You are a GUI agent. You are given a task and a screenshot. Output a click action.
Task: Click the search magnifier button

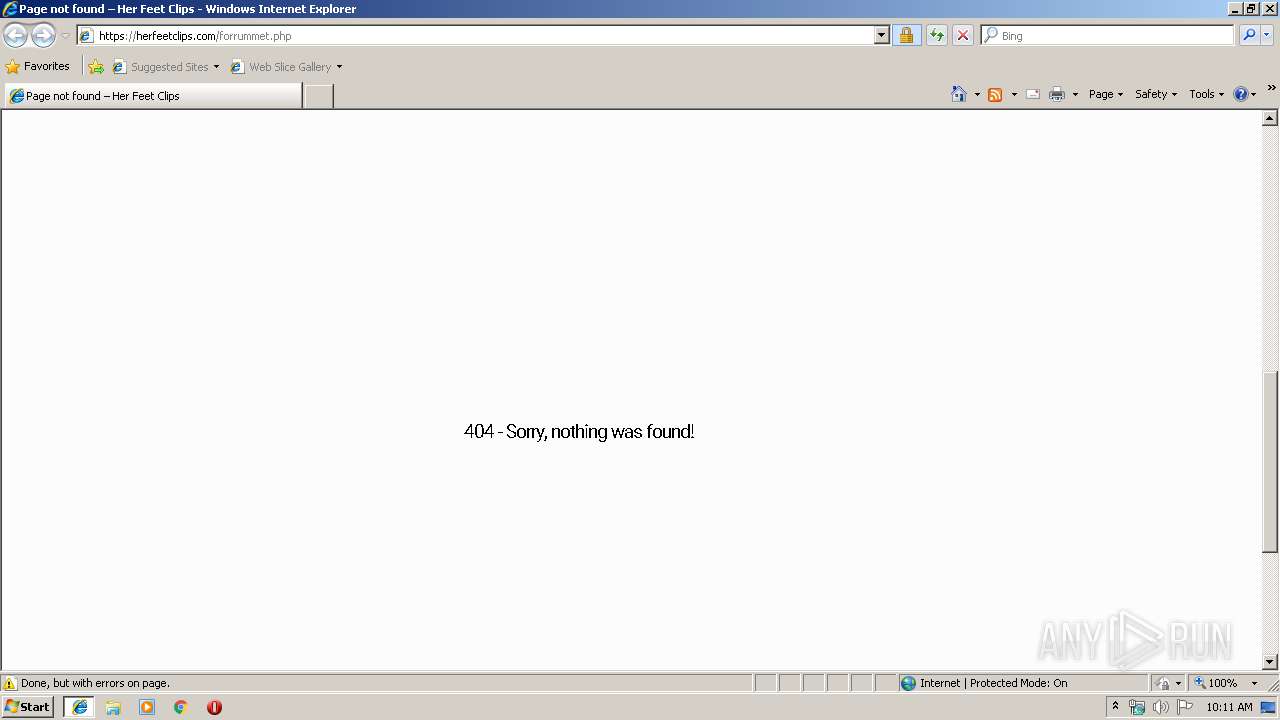(x=1249, y=36)
